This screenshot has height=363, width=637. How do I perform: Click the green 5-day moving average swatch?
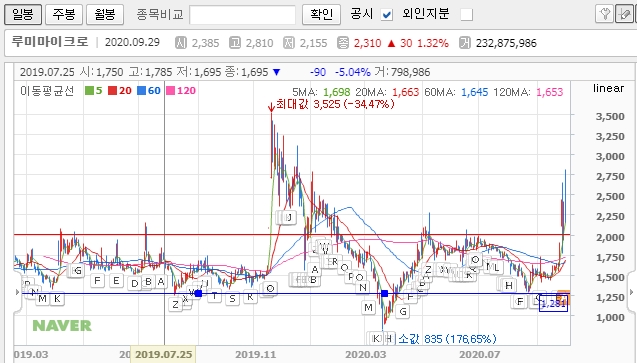tap(89, 91)
